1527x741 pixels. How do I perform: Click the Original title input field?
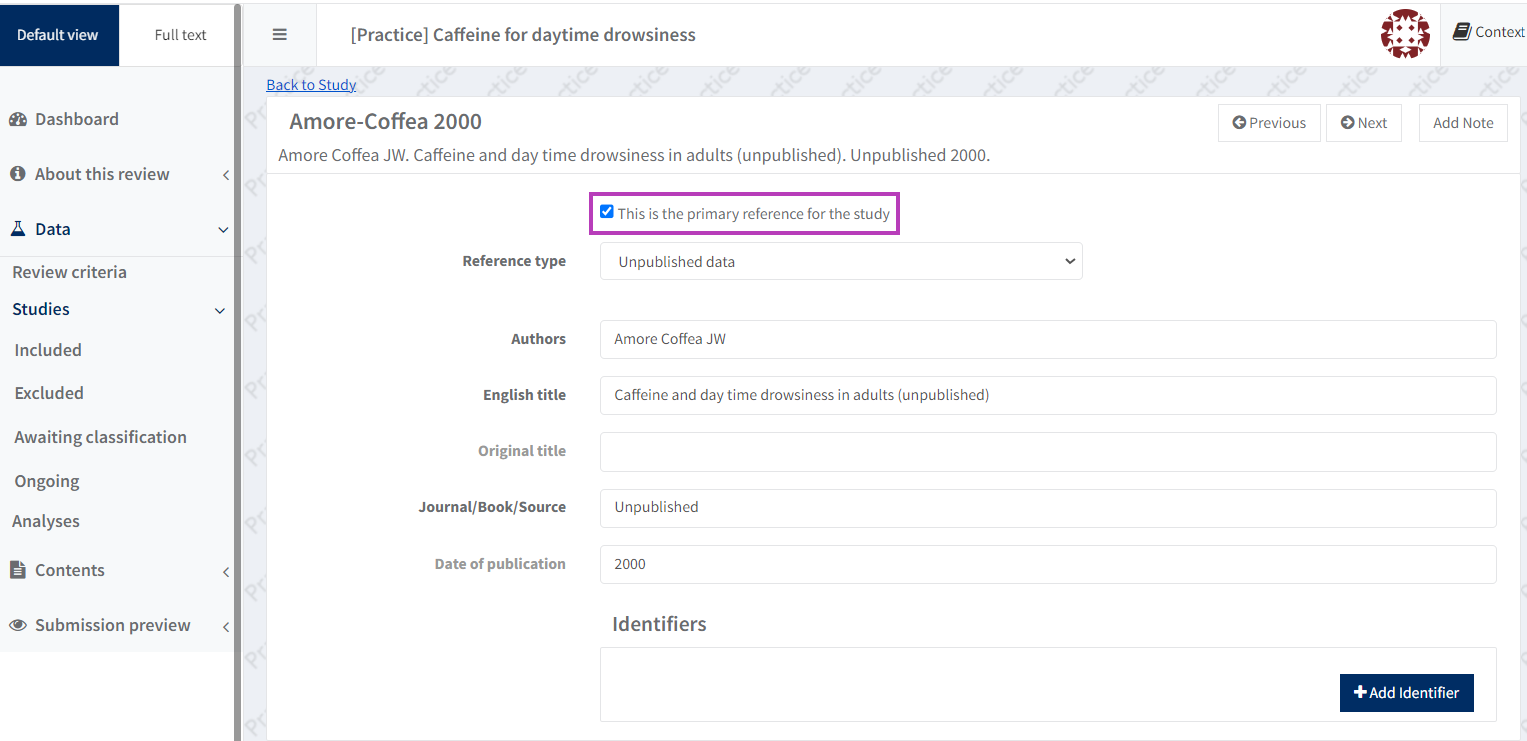[1047, 452]
